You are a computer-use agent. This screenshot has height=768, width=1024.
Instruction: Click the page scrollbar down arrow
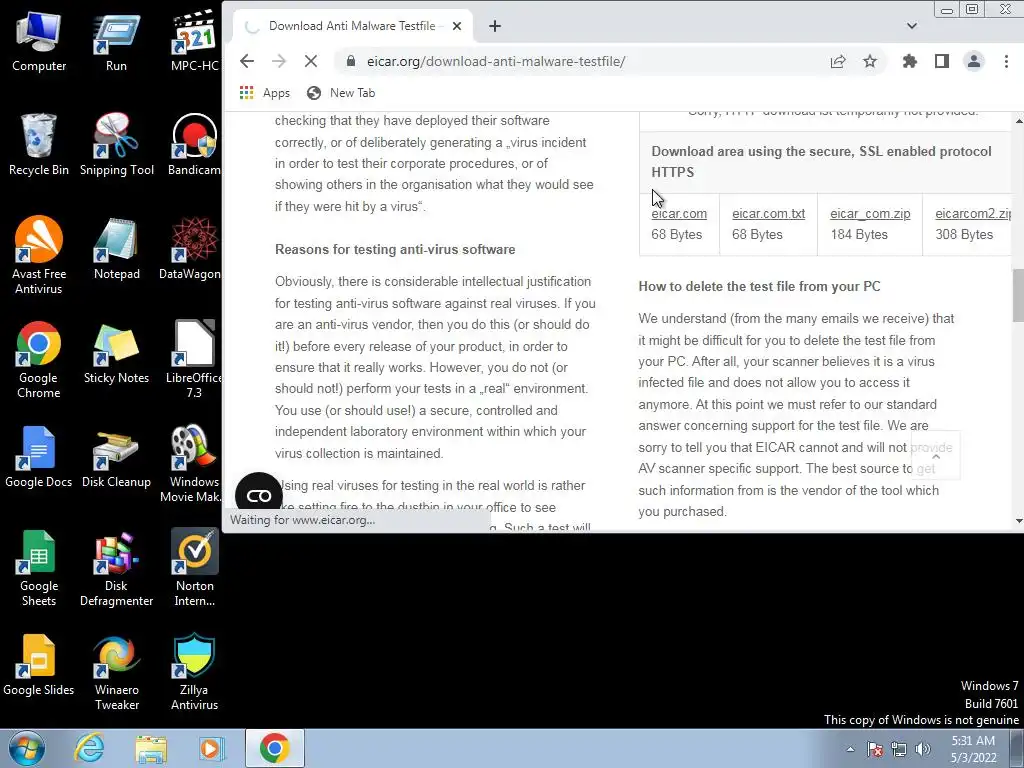point(1018,521)
